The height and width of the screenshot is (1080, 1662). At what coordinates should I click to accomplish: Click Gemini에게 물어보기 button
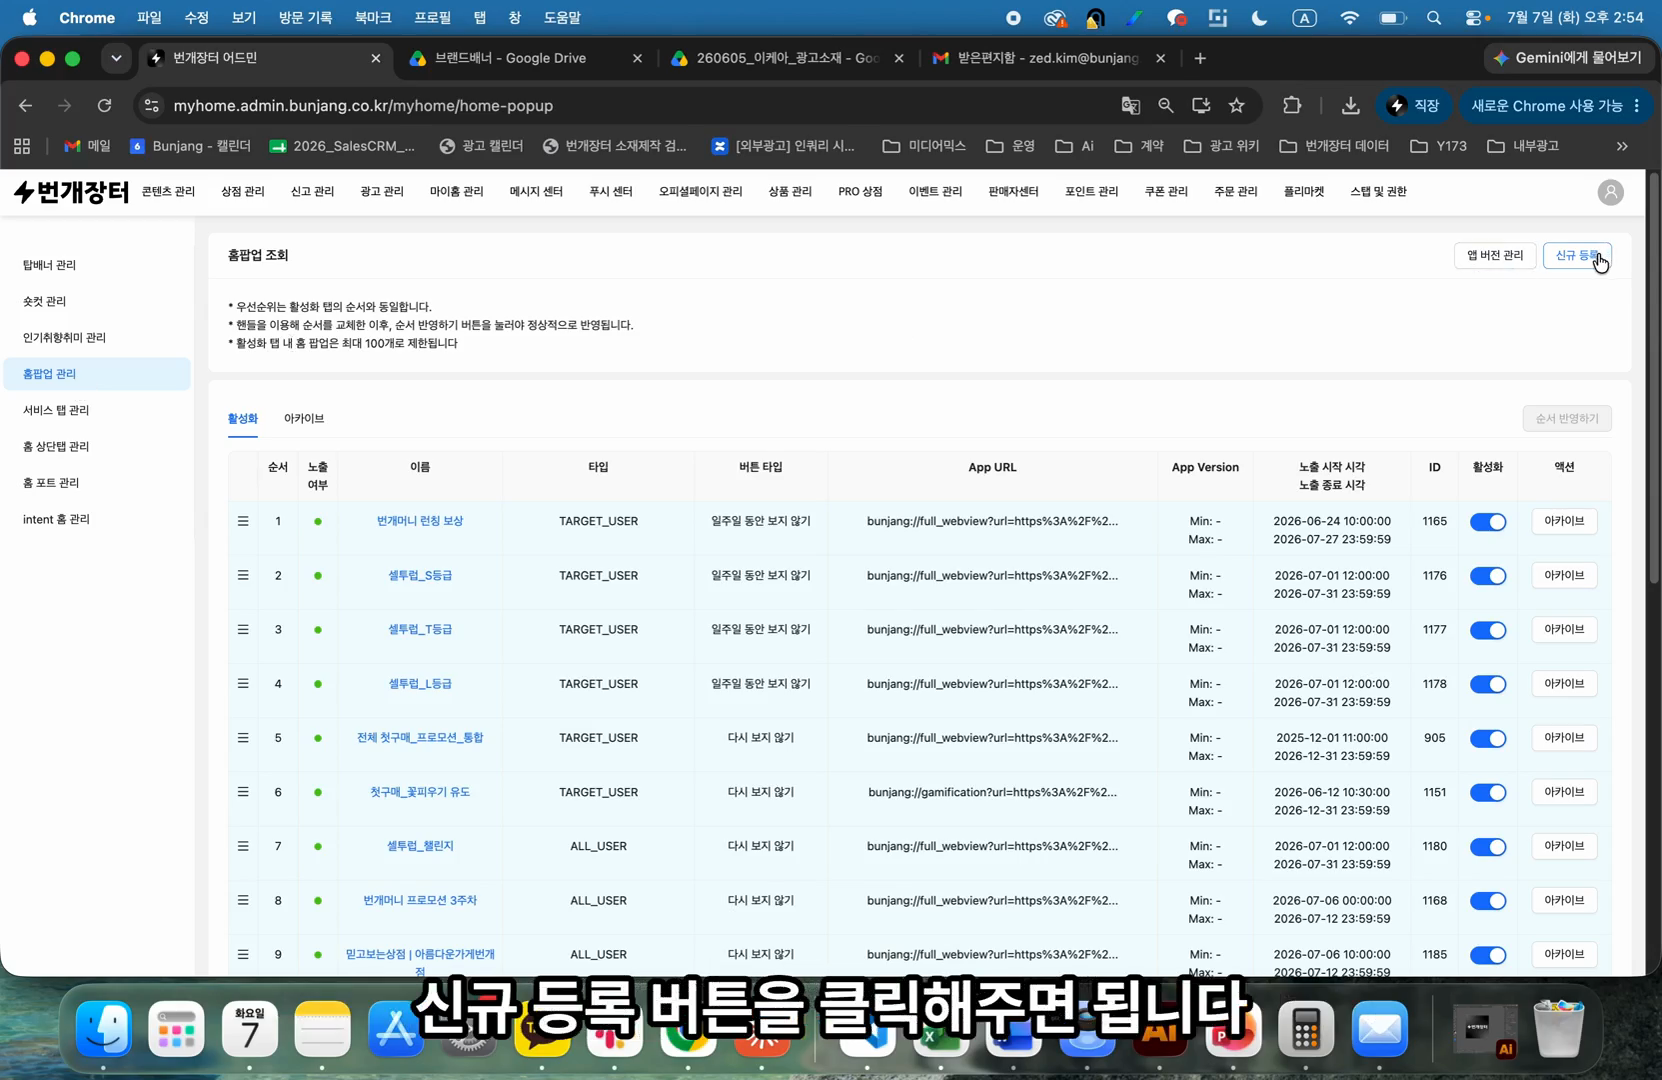click(1567, 59)
